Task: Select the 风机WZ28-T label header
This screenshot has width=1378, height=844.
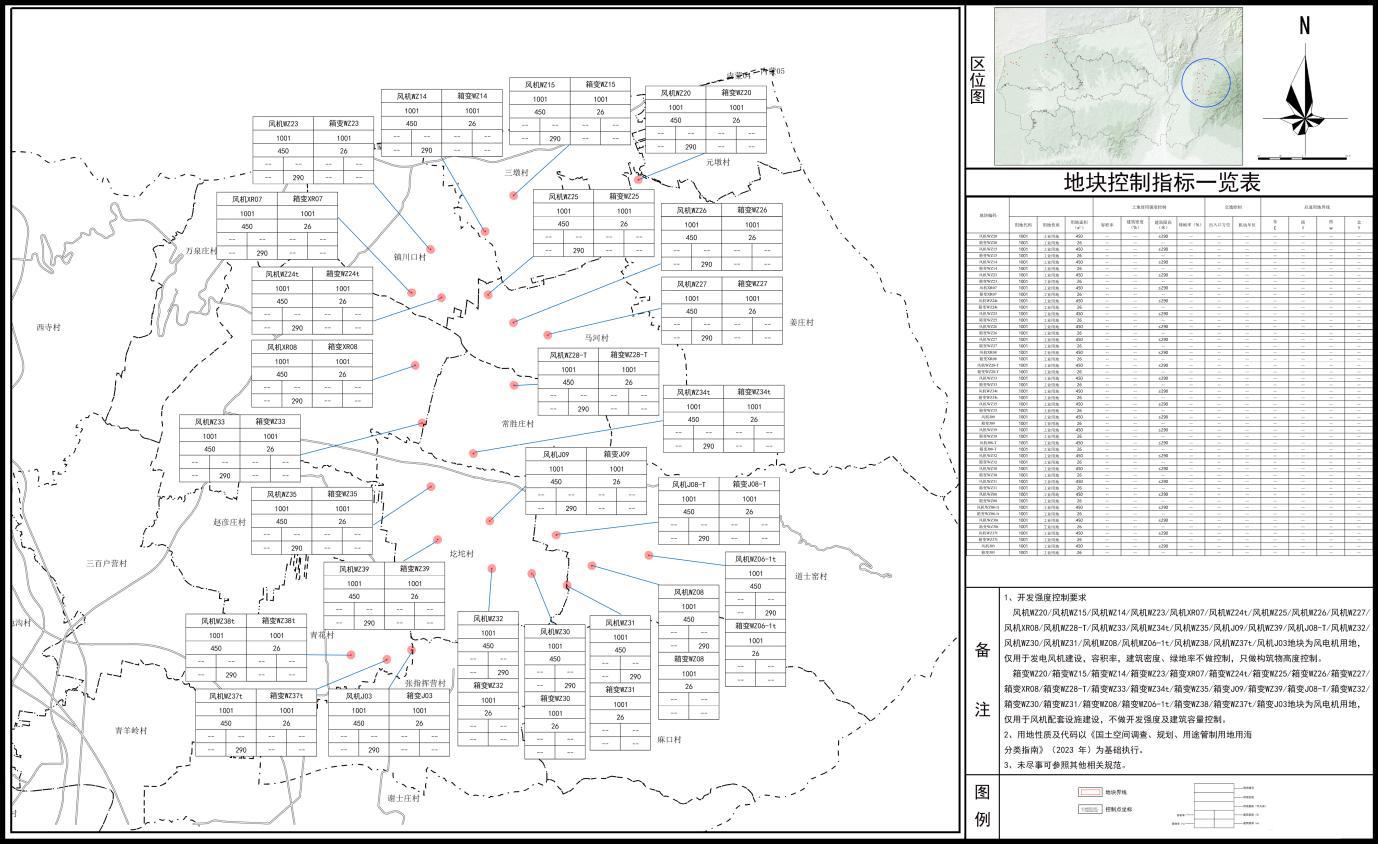Action: (568, 355)
